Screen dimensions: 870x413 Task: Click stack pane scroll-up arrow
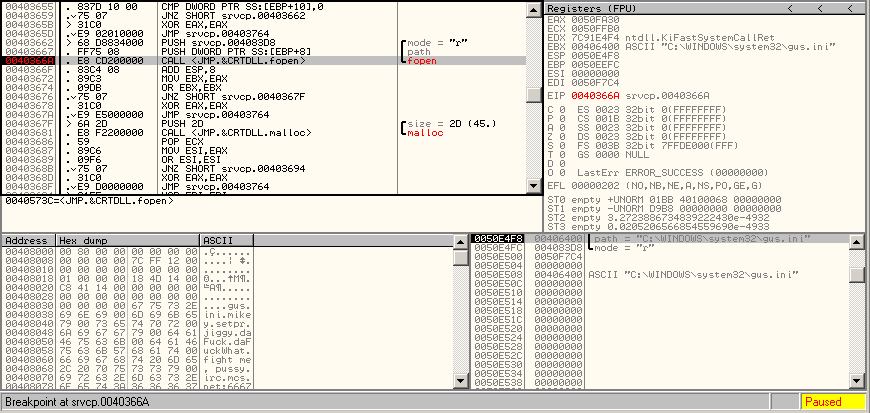[856, 241]
